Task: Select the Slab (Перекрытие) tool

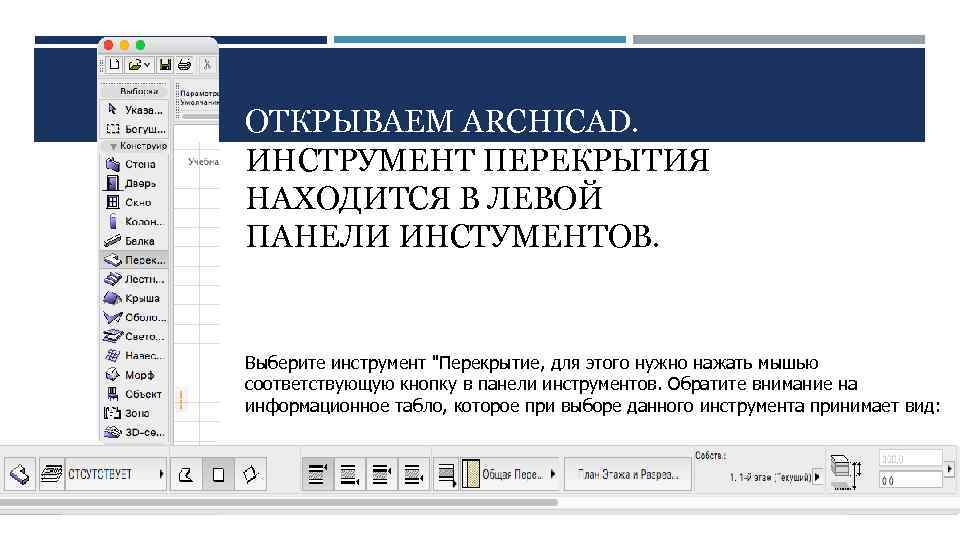Action: [134, 260]
